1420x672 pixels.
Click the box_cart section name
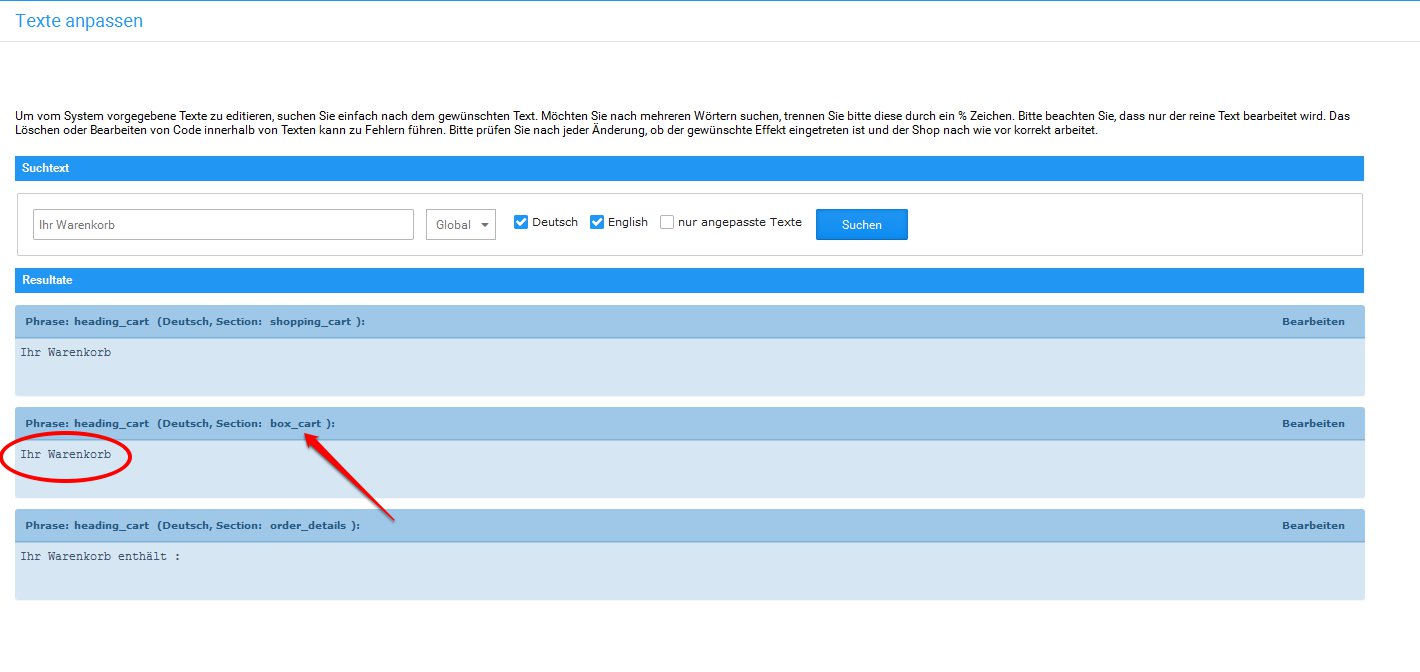(x=295, y=424)
